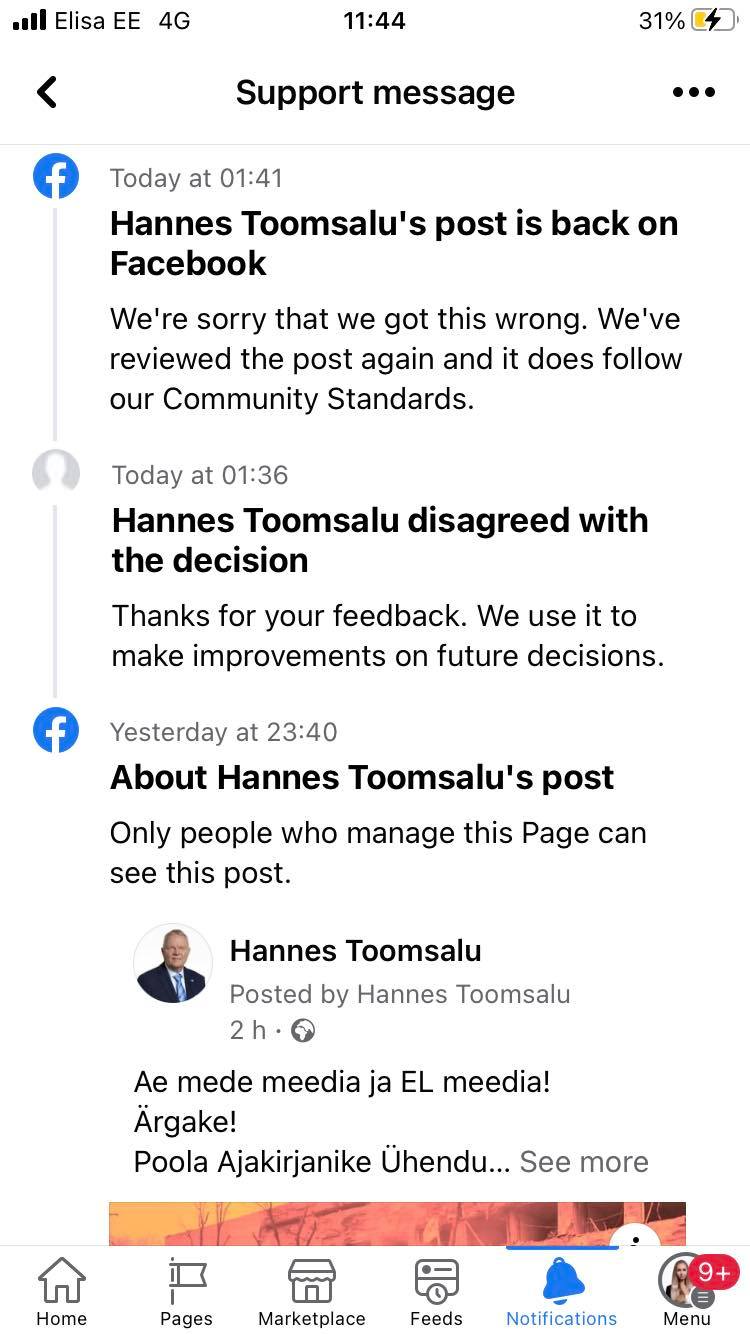The image size is (750, 1334).
Task: Tap the public globe privacy icon
Action: (x=302, y=1031)
